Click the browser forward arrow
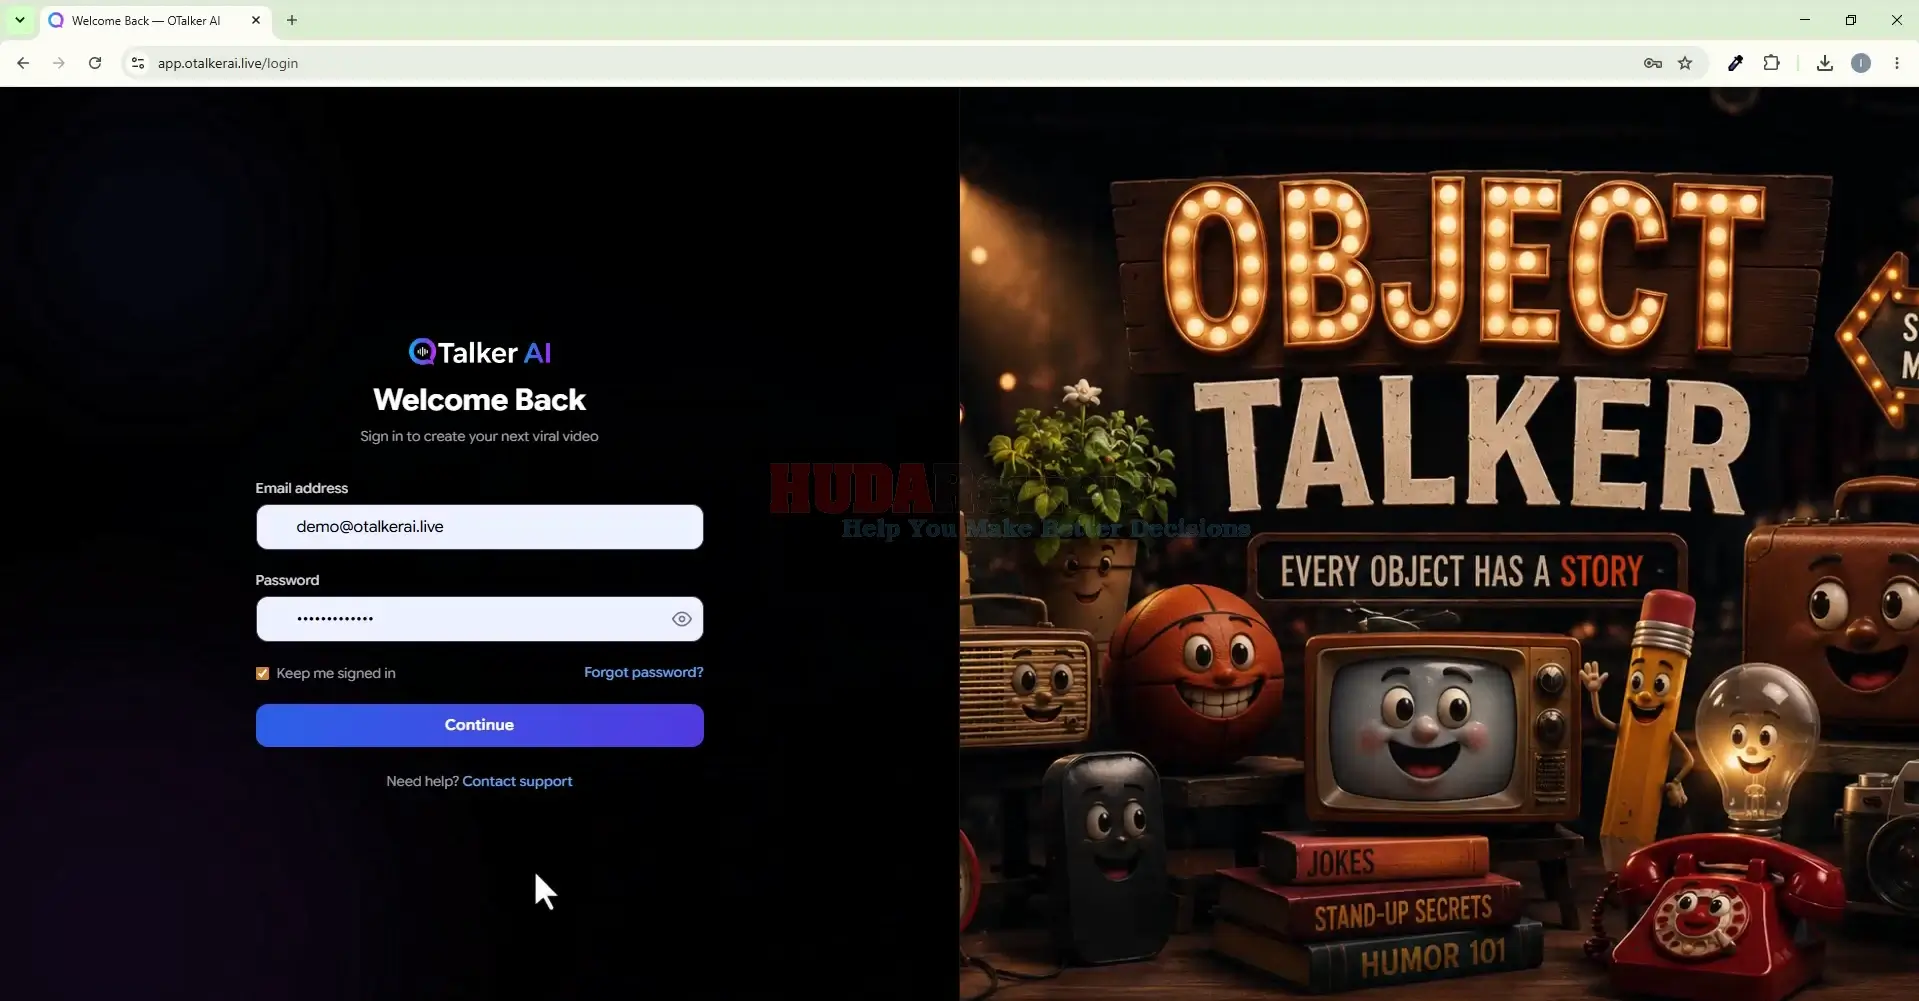 tap(59, 63)
